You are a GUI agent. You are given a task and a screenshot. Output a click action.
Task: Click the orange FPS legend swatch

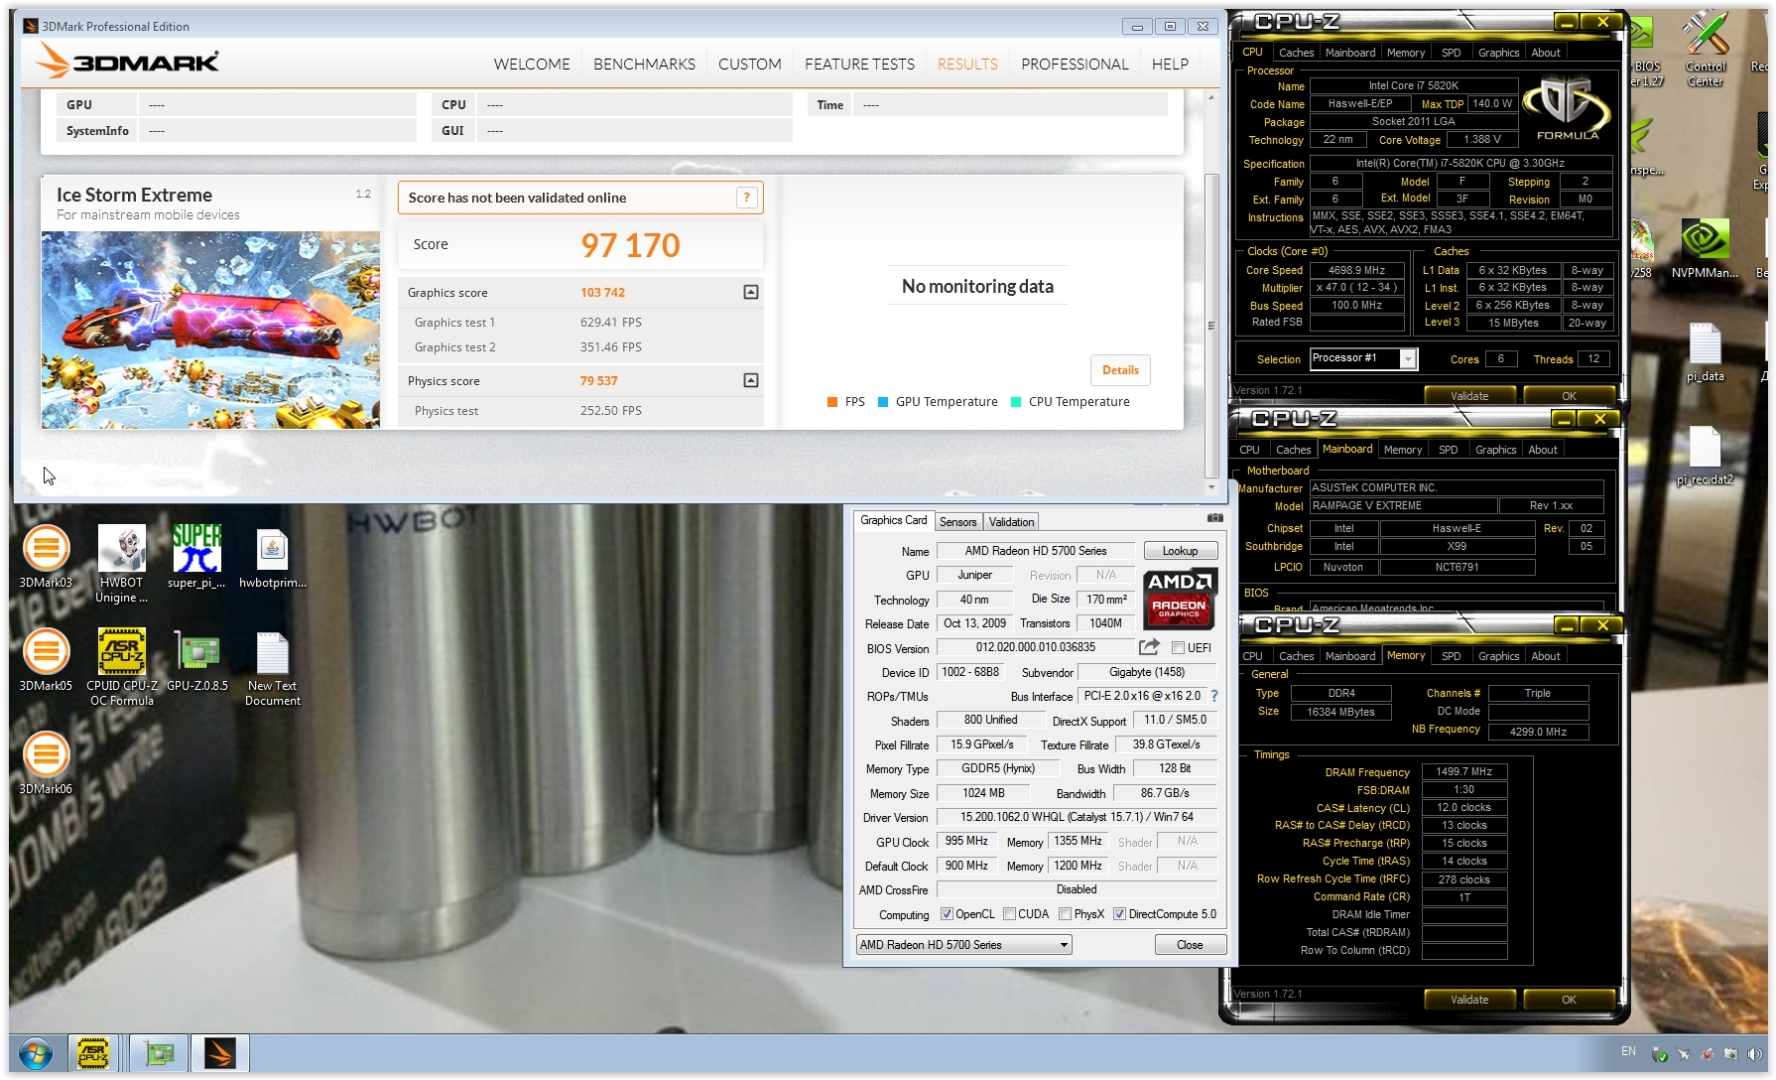click(832, 402)
